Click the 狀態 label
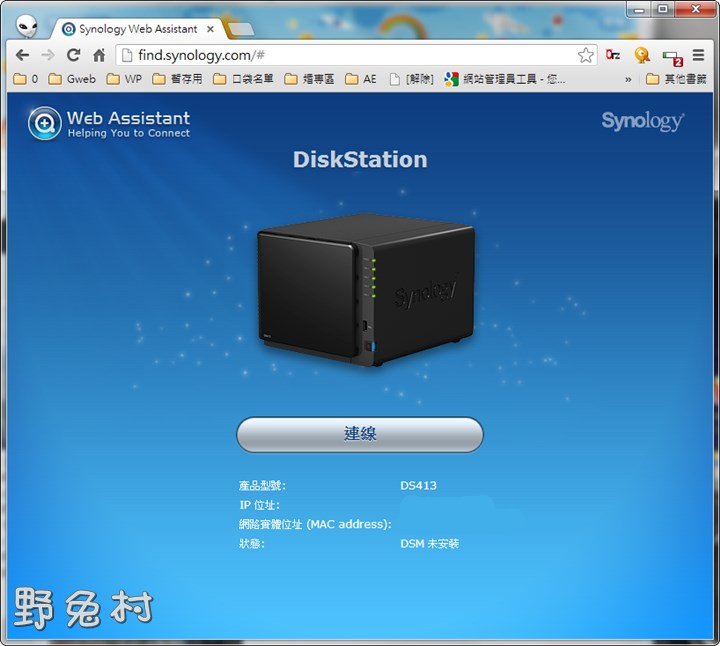 tap(252, 544)
